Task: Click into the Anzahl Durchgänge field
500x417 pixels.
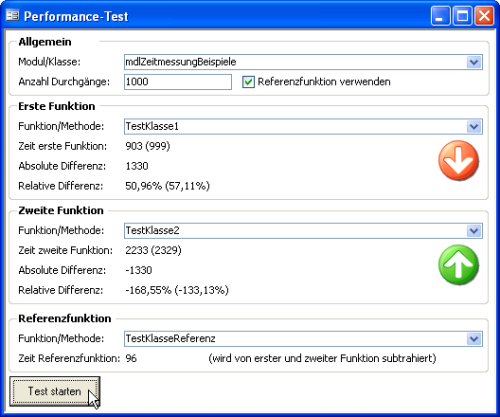Action: 178,82
